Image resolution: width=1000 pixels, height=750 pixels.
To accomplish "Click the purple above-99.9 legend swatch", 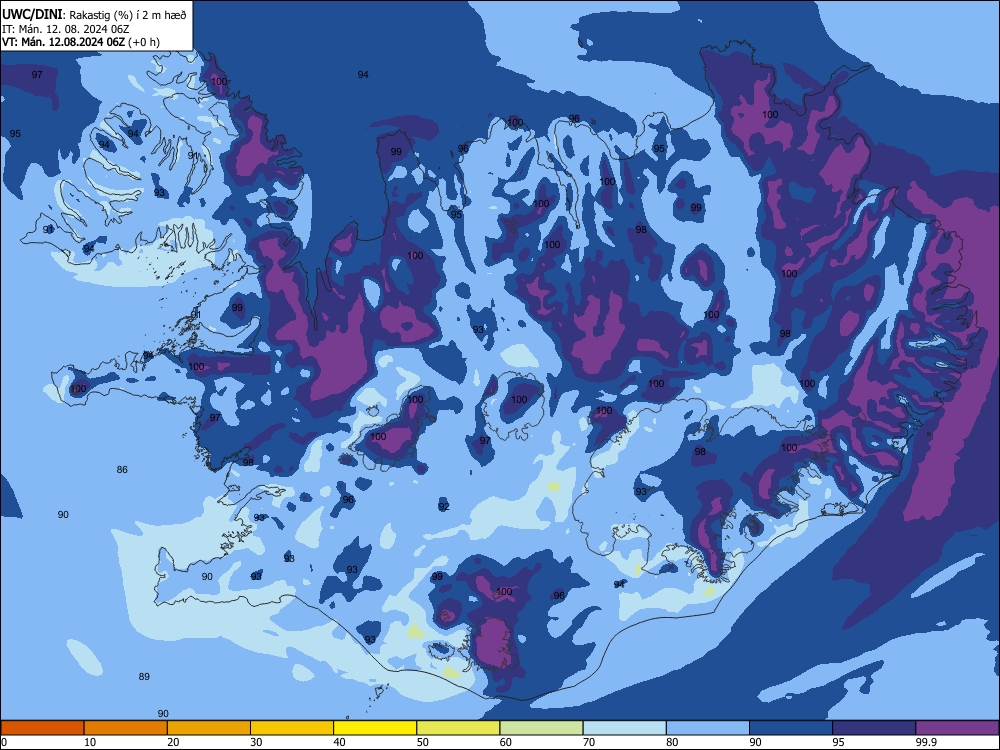I will 957,728.
